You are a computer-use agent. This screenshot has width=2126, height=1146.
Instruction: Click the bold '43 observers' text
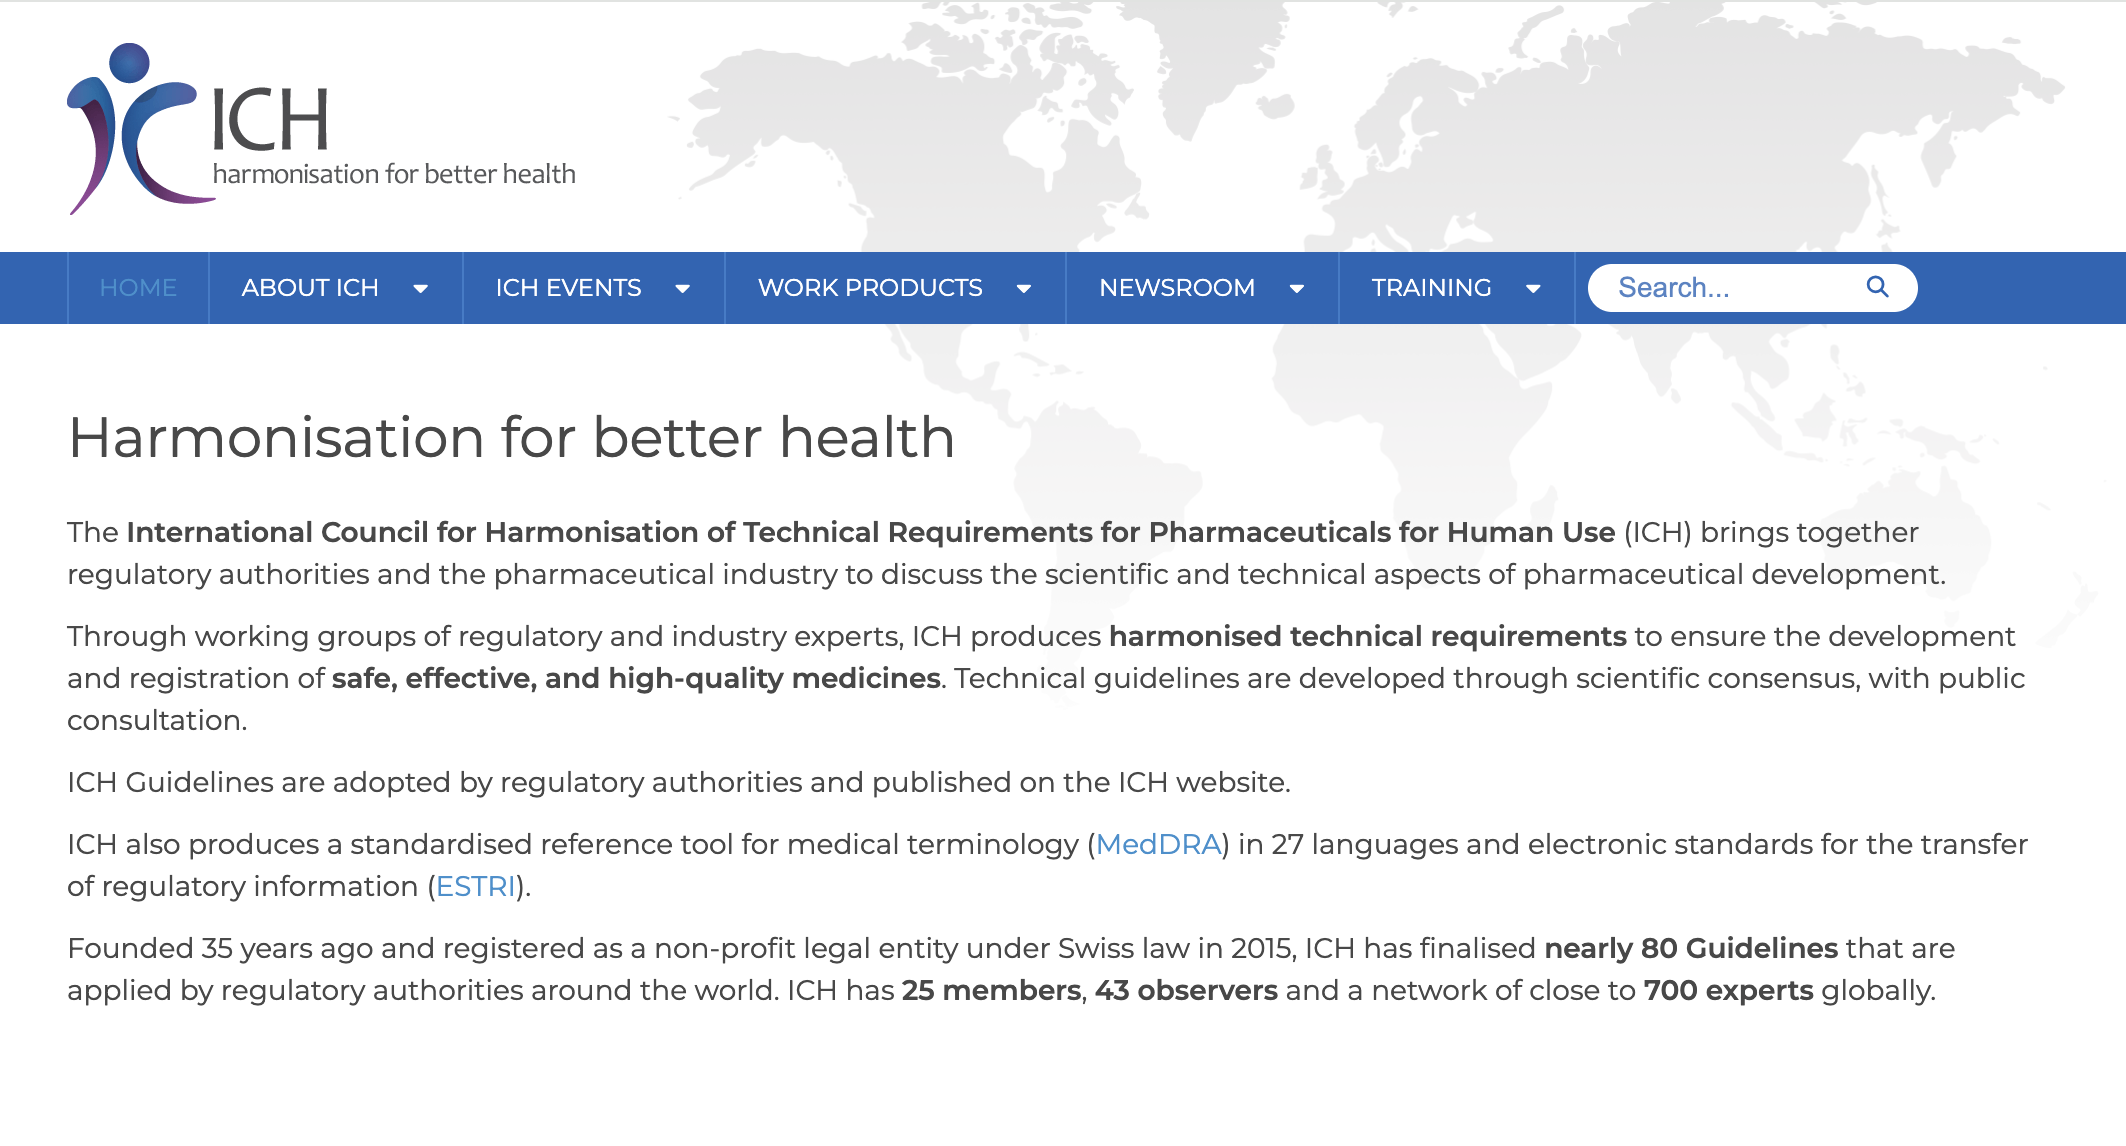(1186, 990)
